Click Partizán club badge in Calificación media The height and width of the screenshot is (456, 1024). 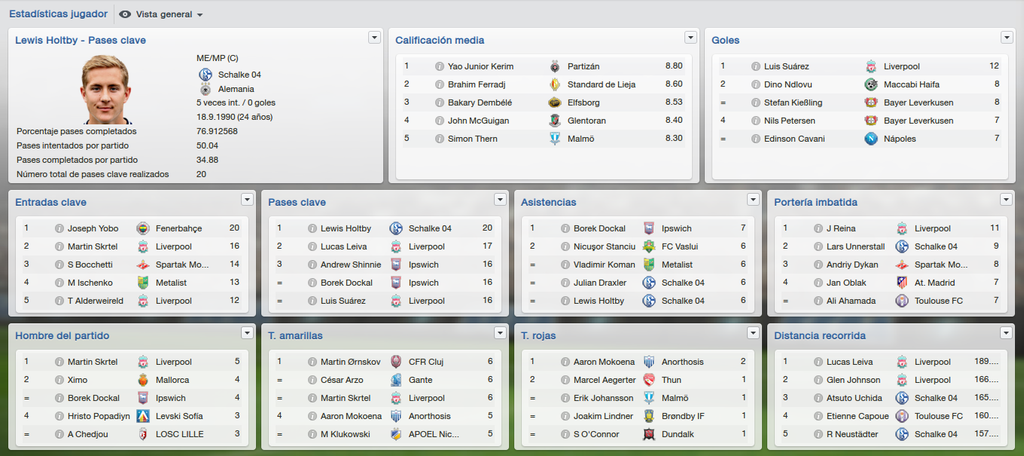pyautogui.click(x=554, y=66)
